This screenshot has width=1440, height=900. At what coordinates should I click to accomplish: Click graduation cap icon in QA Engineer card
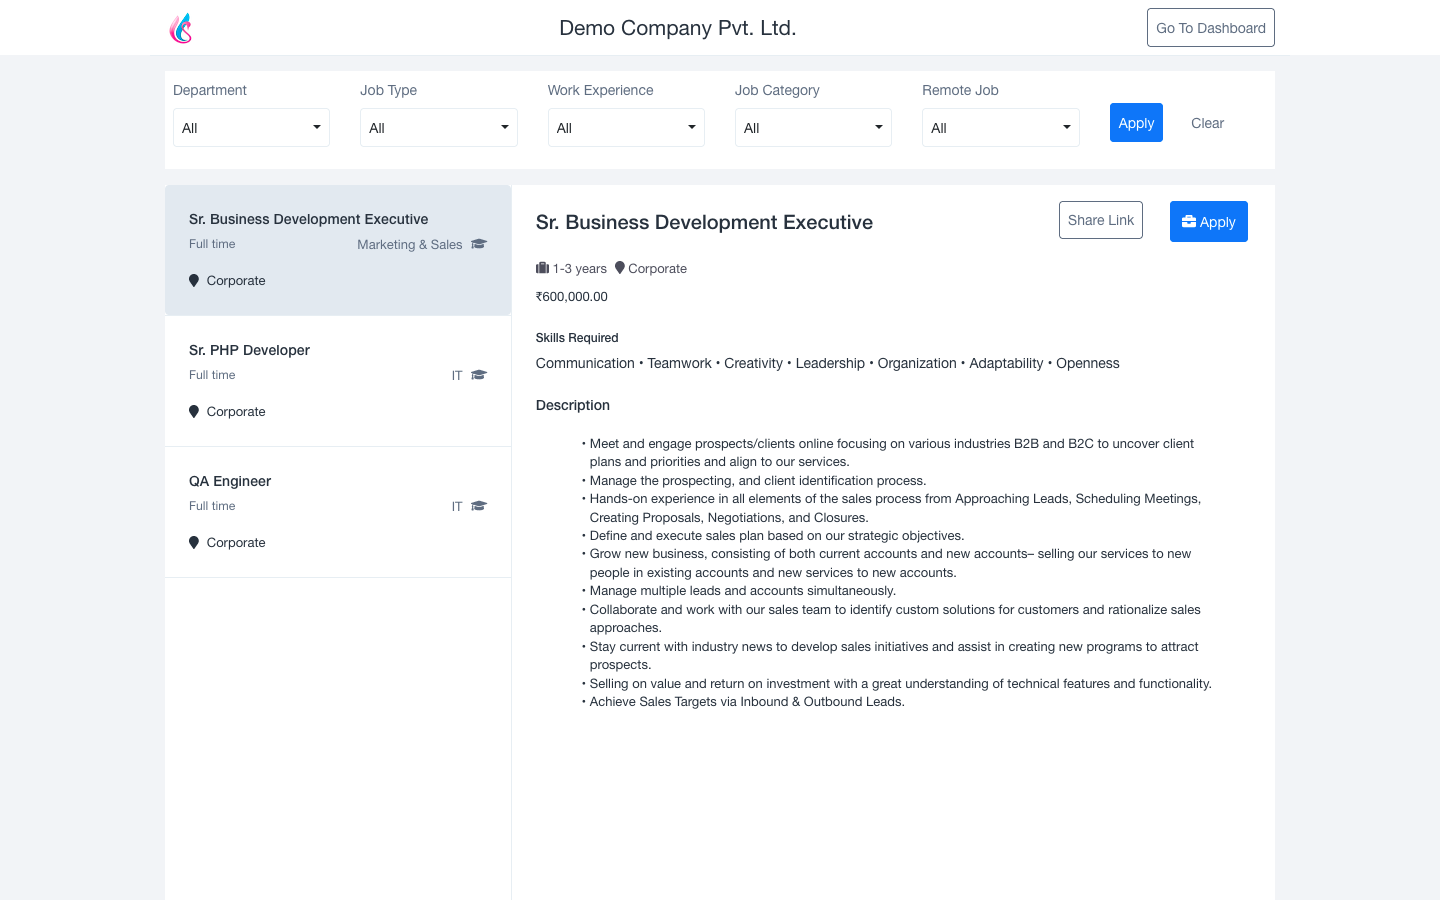point(479,506)
